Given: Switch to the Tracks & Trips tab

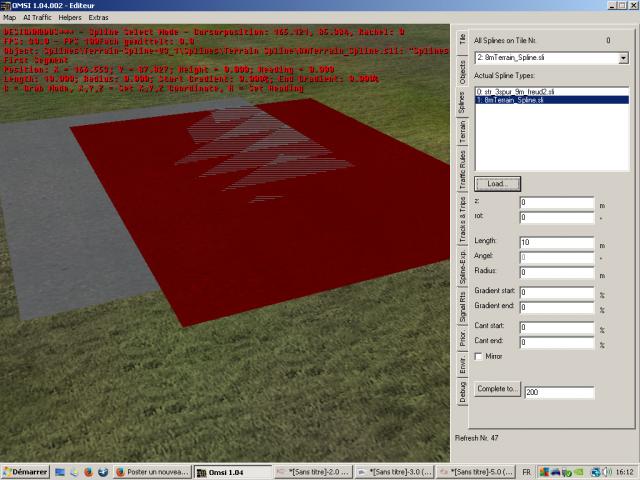Looking at the screenshot, I should pyautogui.click(x=462, y=220).
